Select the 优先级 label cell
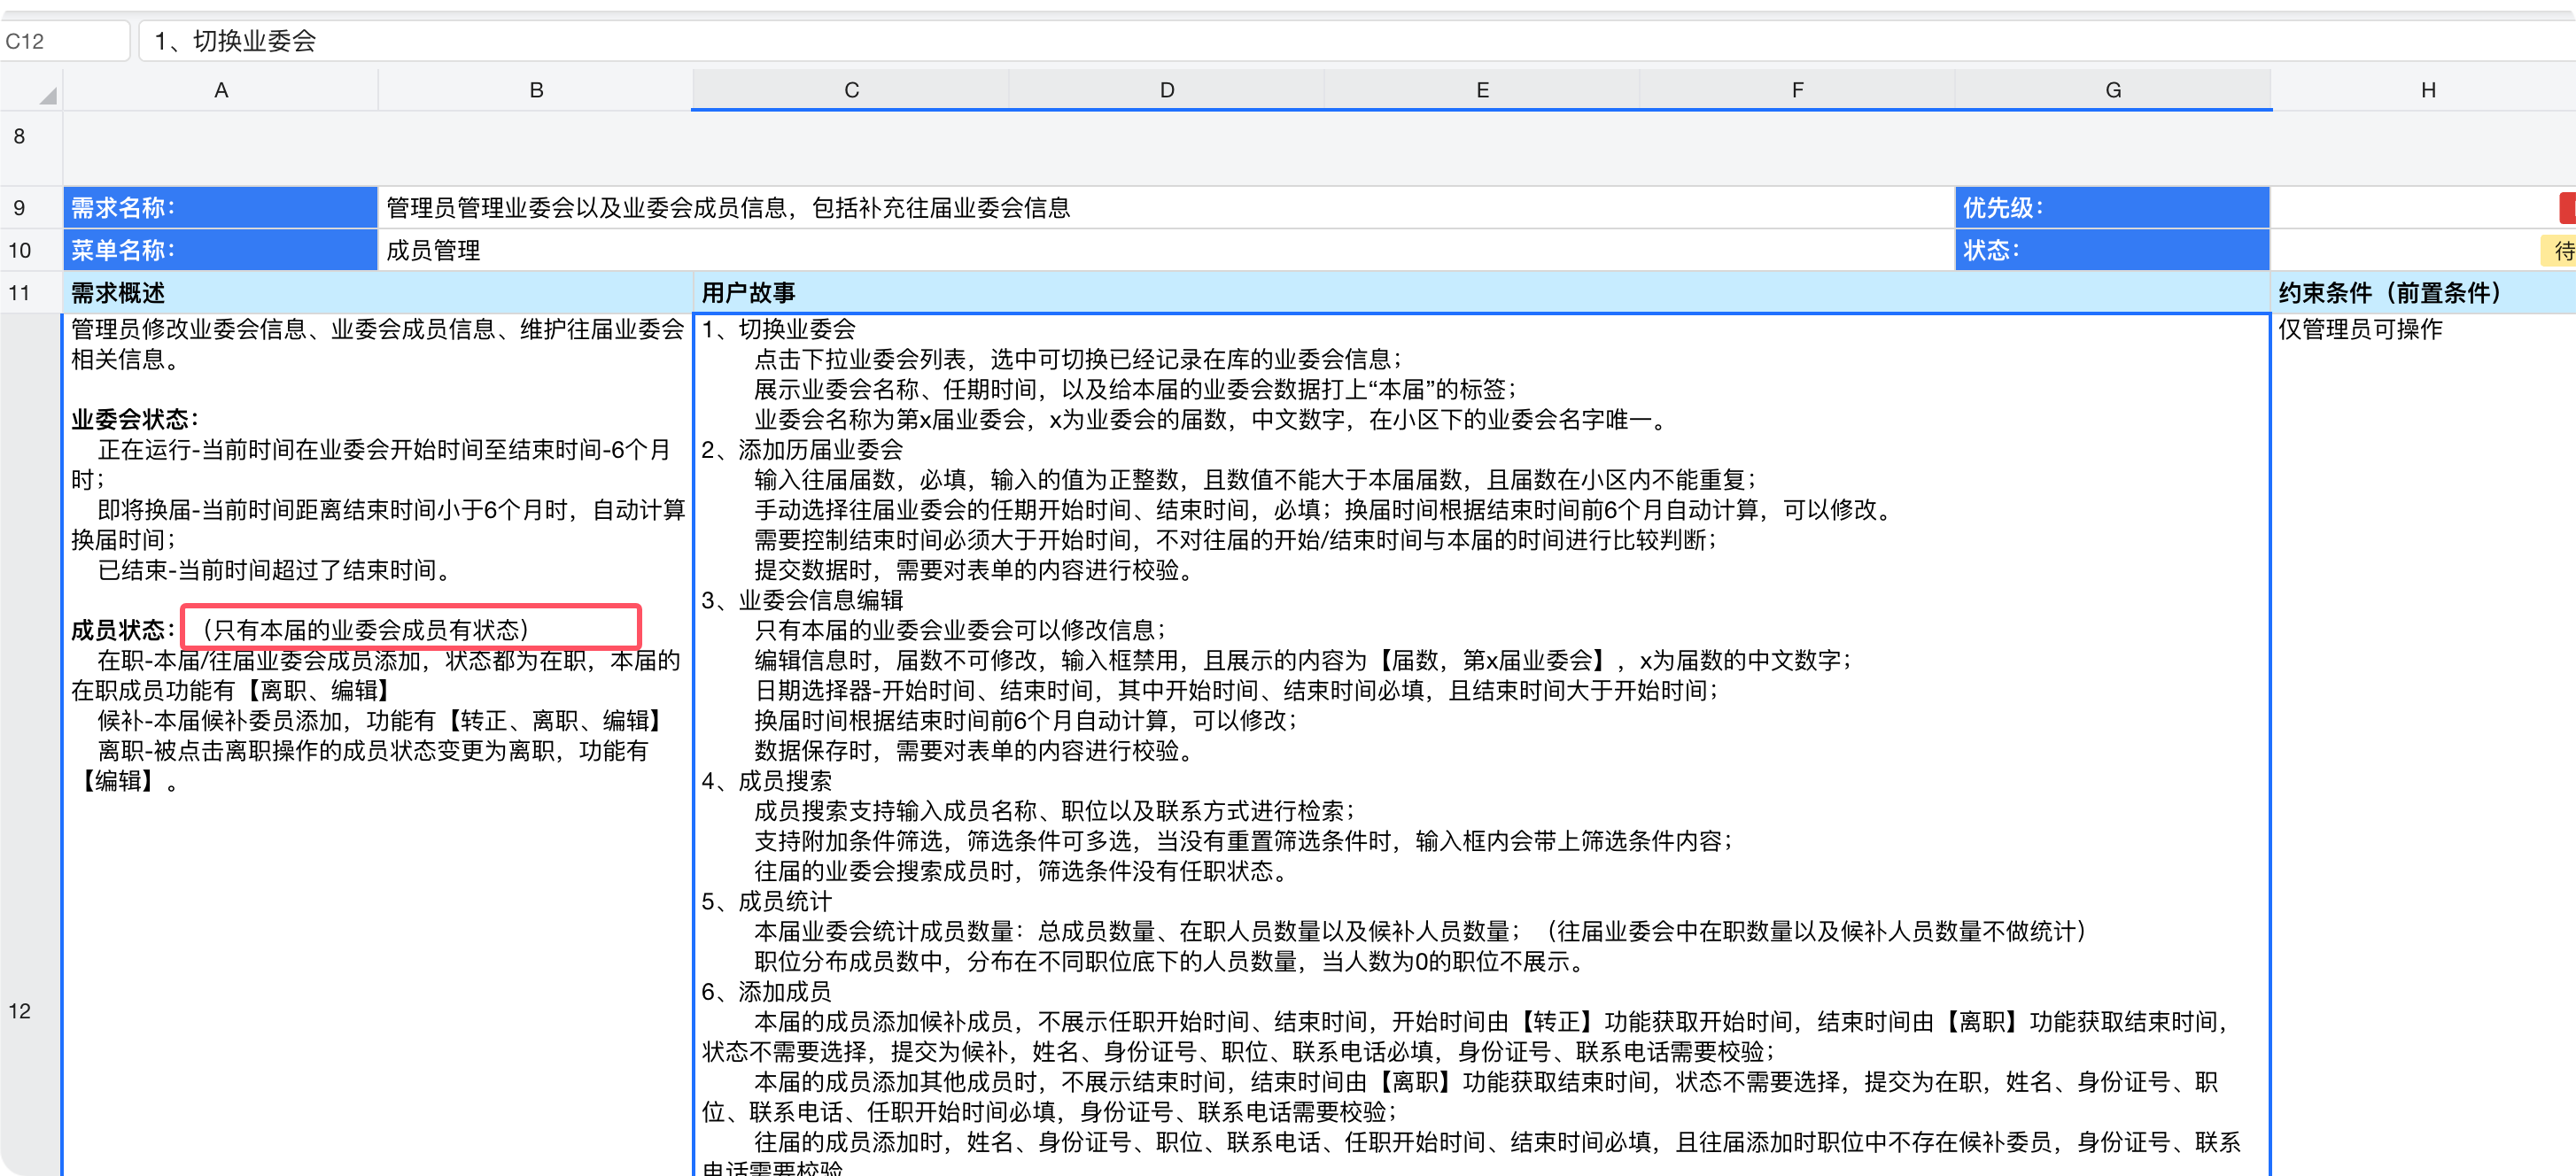Screen dimensions: 2576x1176 [x=2110, y=207]
